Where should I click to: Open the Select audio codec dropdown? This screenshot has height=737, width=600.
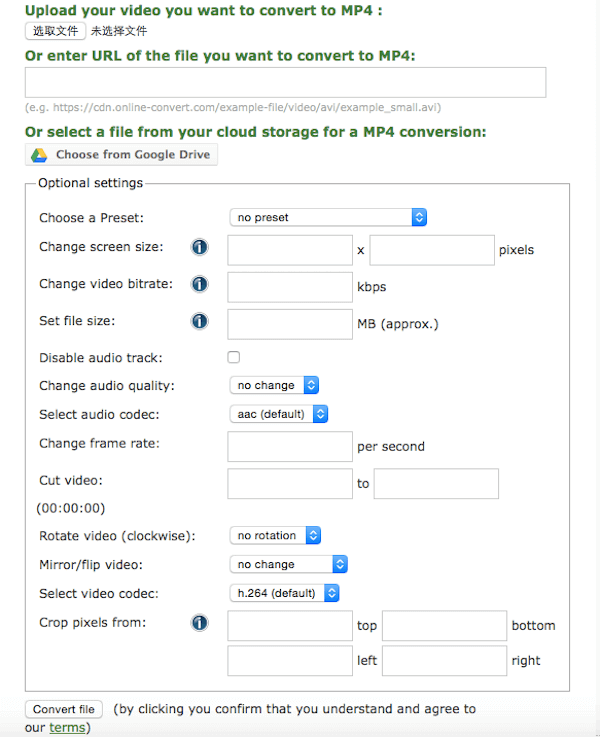pos(279,414)
